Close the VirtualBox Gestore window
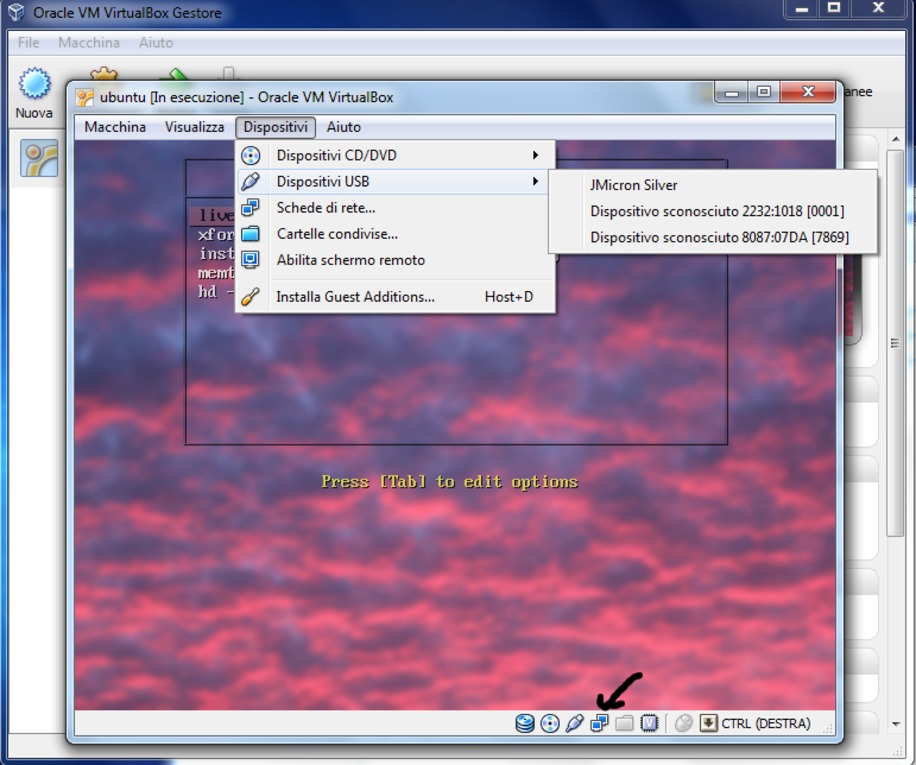The width and height of the screenshot is (916, 765). pos(878,9)
